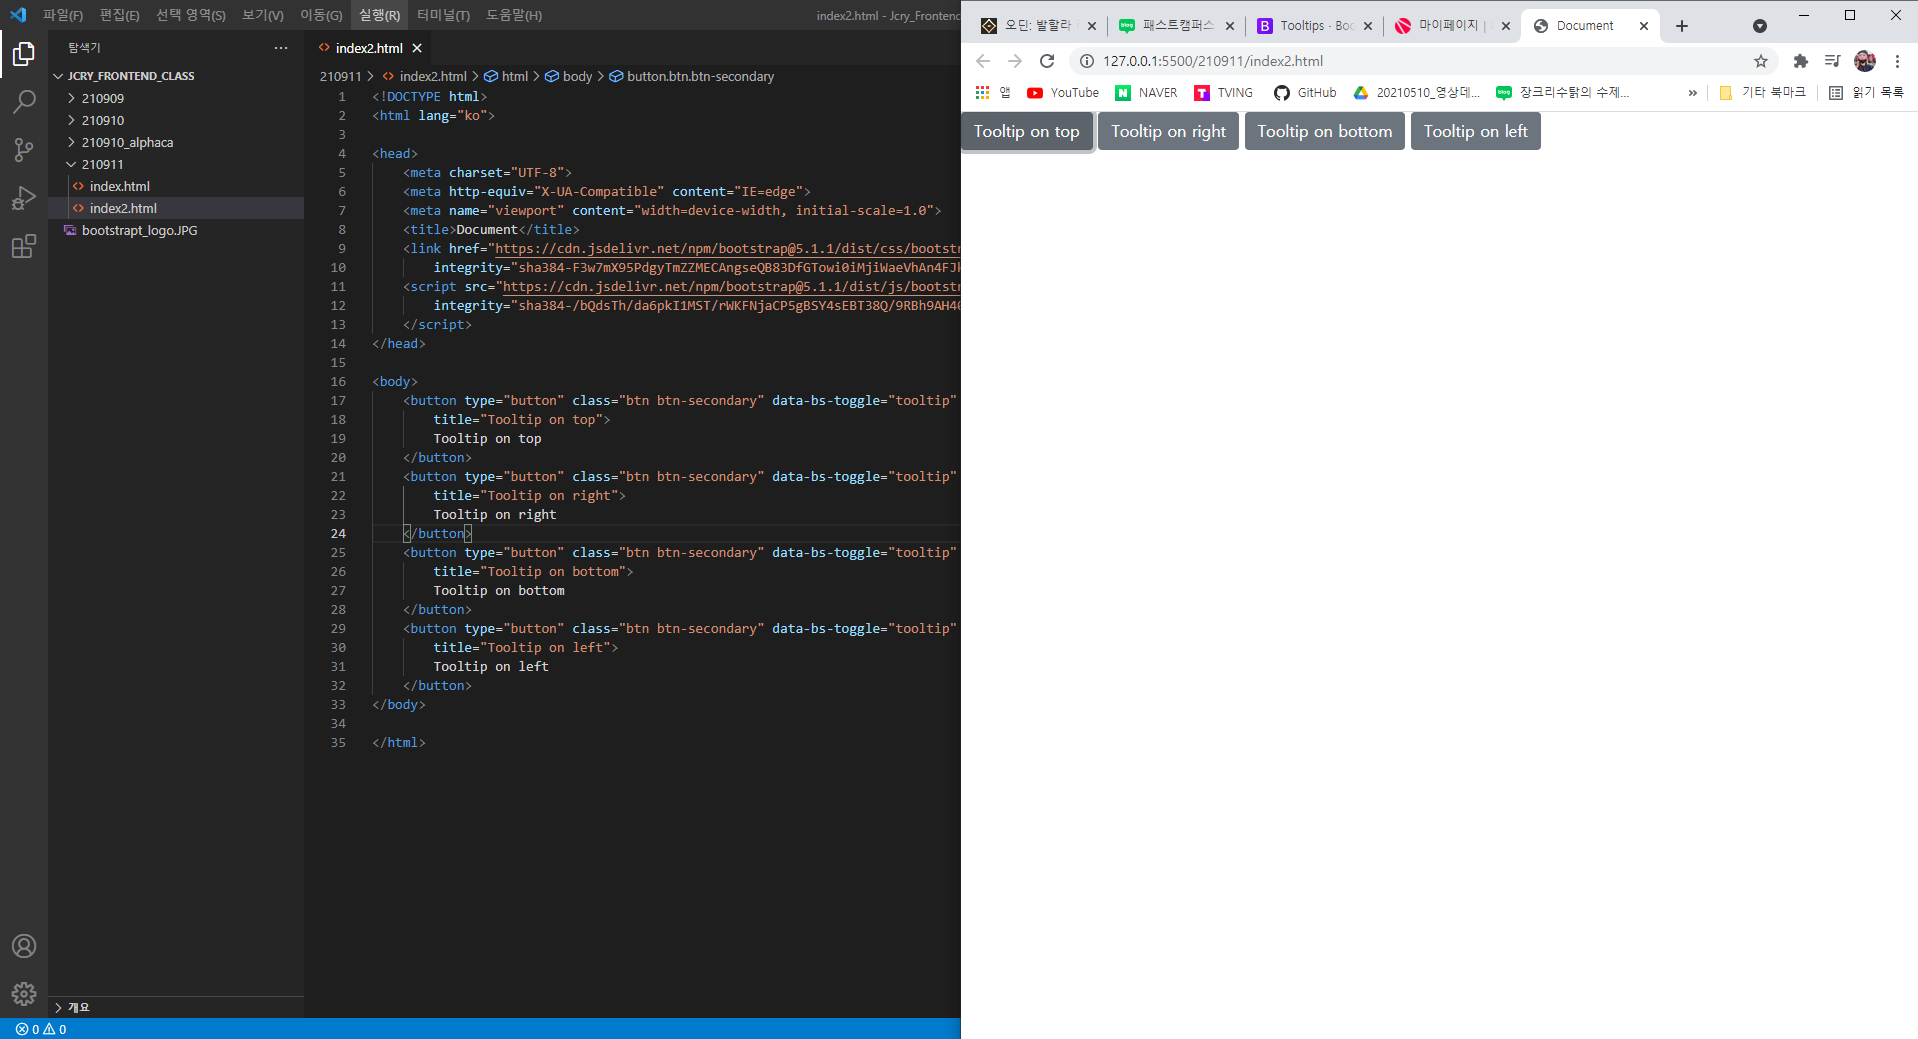Open the Explorer view in VS Code
This screenshot has width=1918, height=1039.
[24, 55]
